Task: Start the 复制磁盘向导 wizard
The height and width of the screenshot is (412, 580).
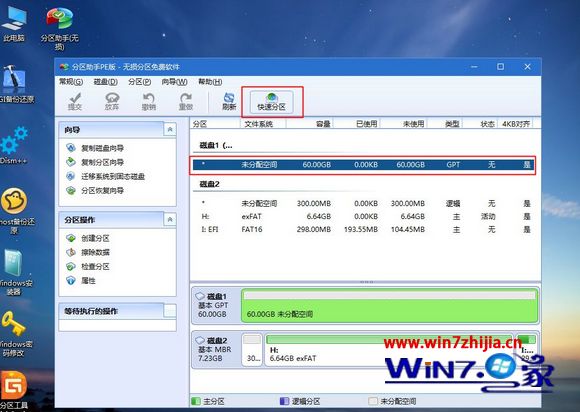Action: click(x=102, y=148)
